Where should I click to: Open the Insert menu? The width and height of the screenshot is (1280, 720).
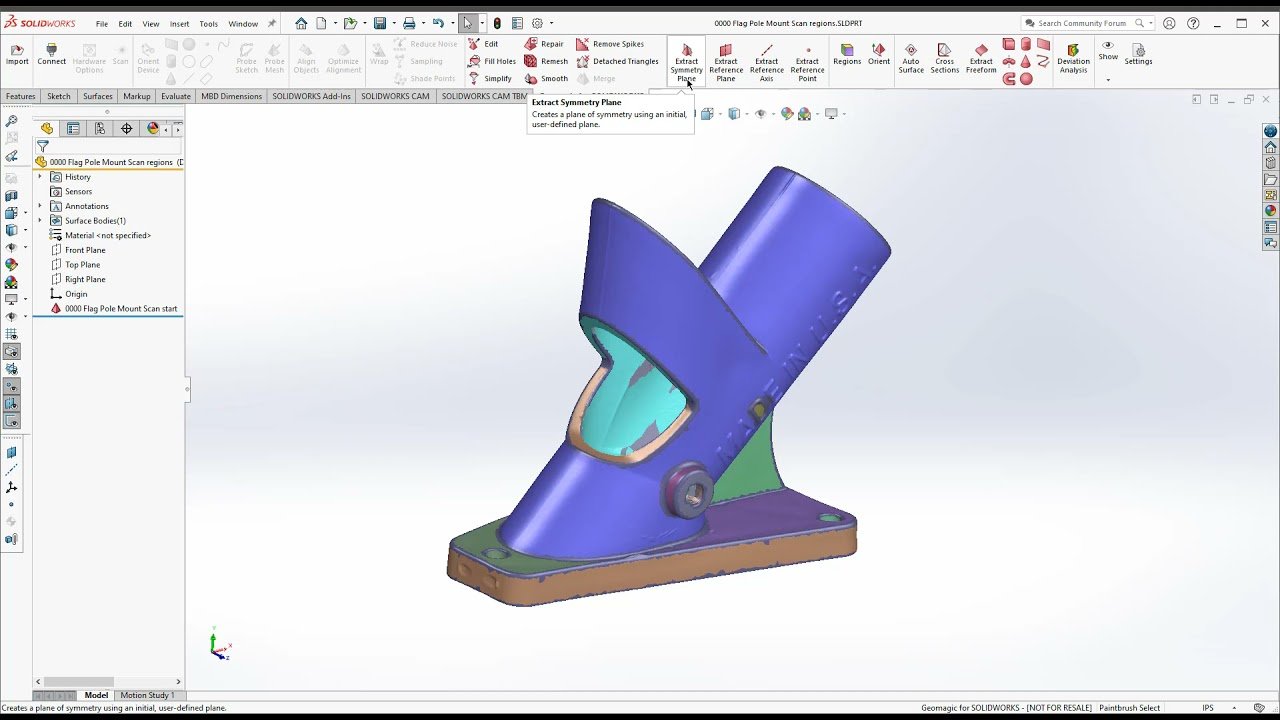(179, 24)
